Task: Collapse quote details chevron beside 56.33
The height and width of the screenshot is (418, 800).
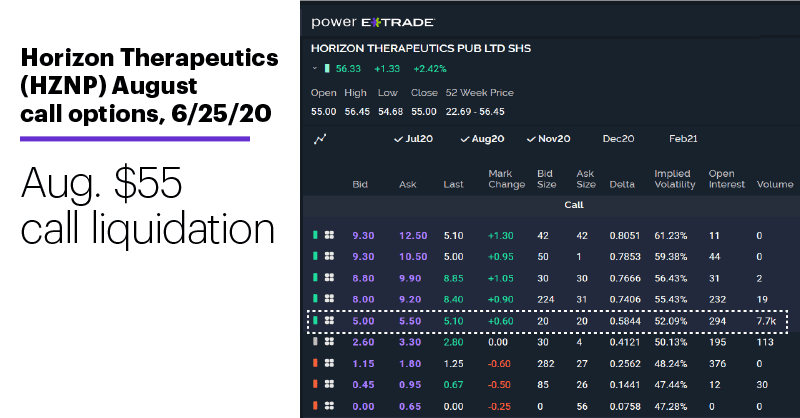Action: 315,68
